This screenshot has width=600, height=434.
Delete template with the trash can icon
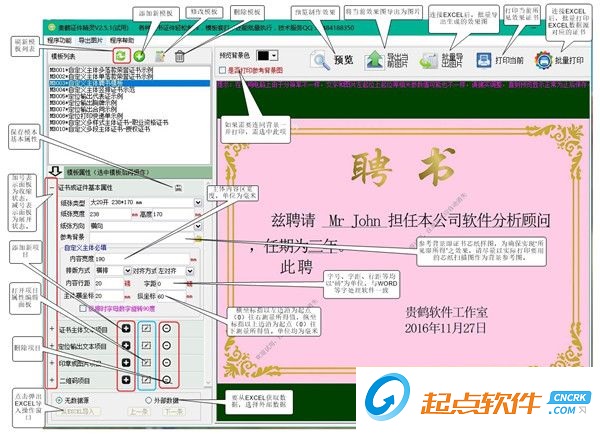[179, 57]
